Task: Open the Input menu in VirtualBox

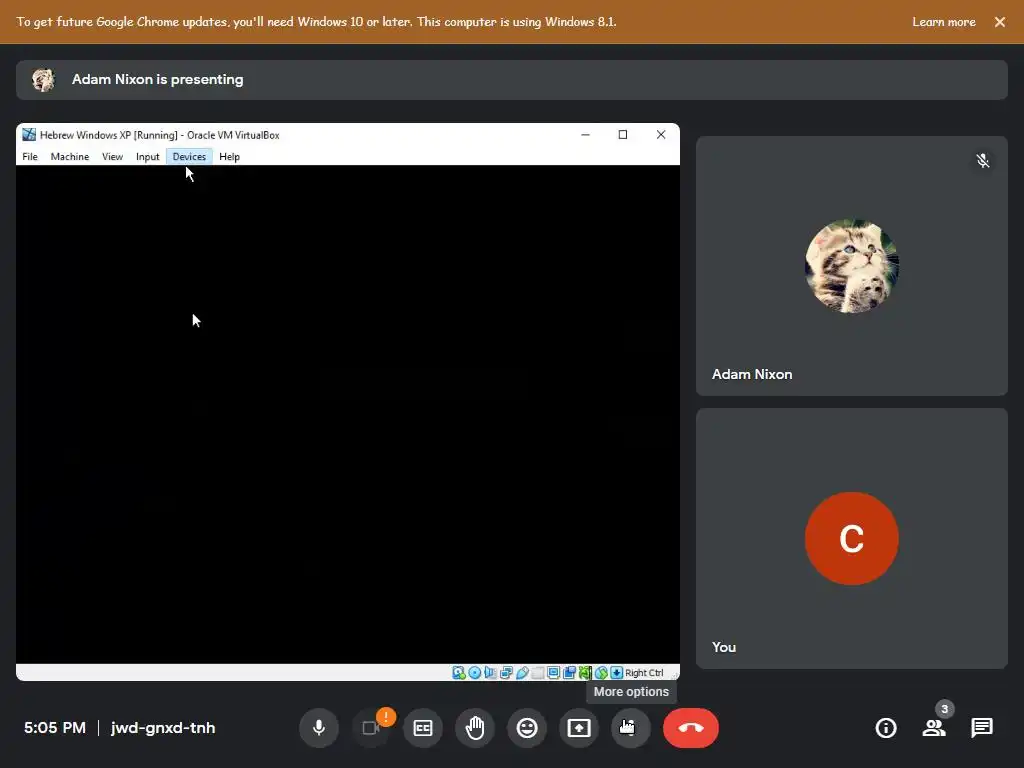Action: tap(148, 157)
